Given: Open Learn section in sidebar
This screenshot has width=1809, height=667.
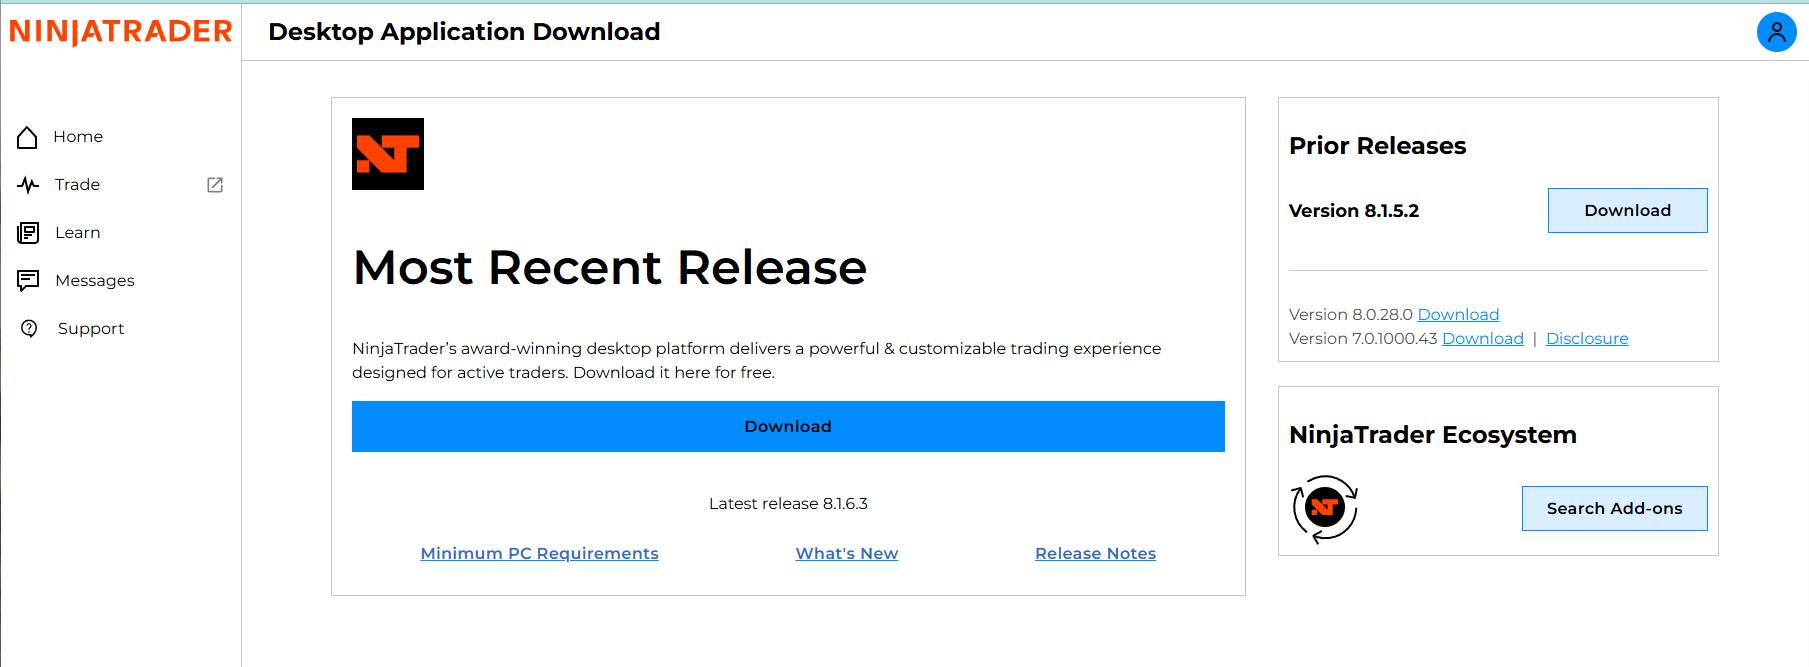Looking at the screenshot, I should pyautogui.click(x=78, y=233).
